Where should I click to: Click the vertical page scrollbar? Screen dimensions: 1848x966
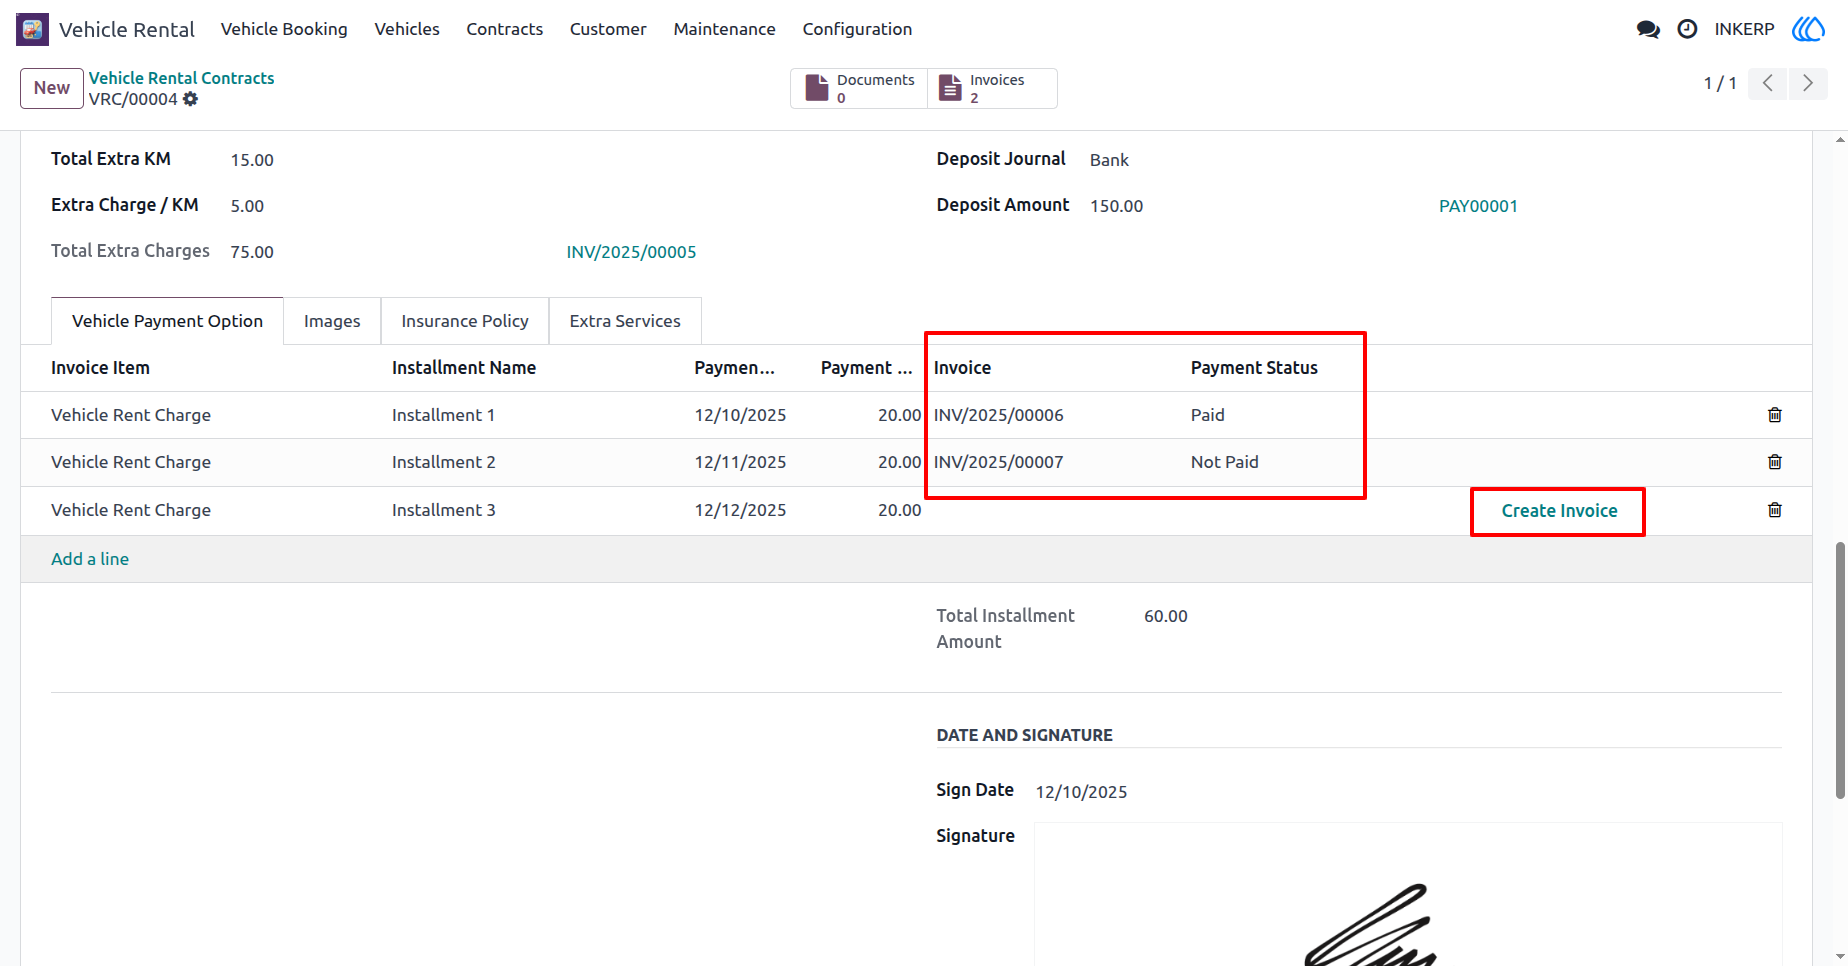pyautogui.click(x=1840, y=670)
